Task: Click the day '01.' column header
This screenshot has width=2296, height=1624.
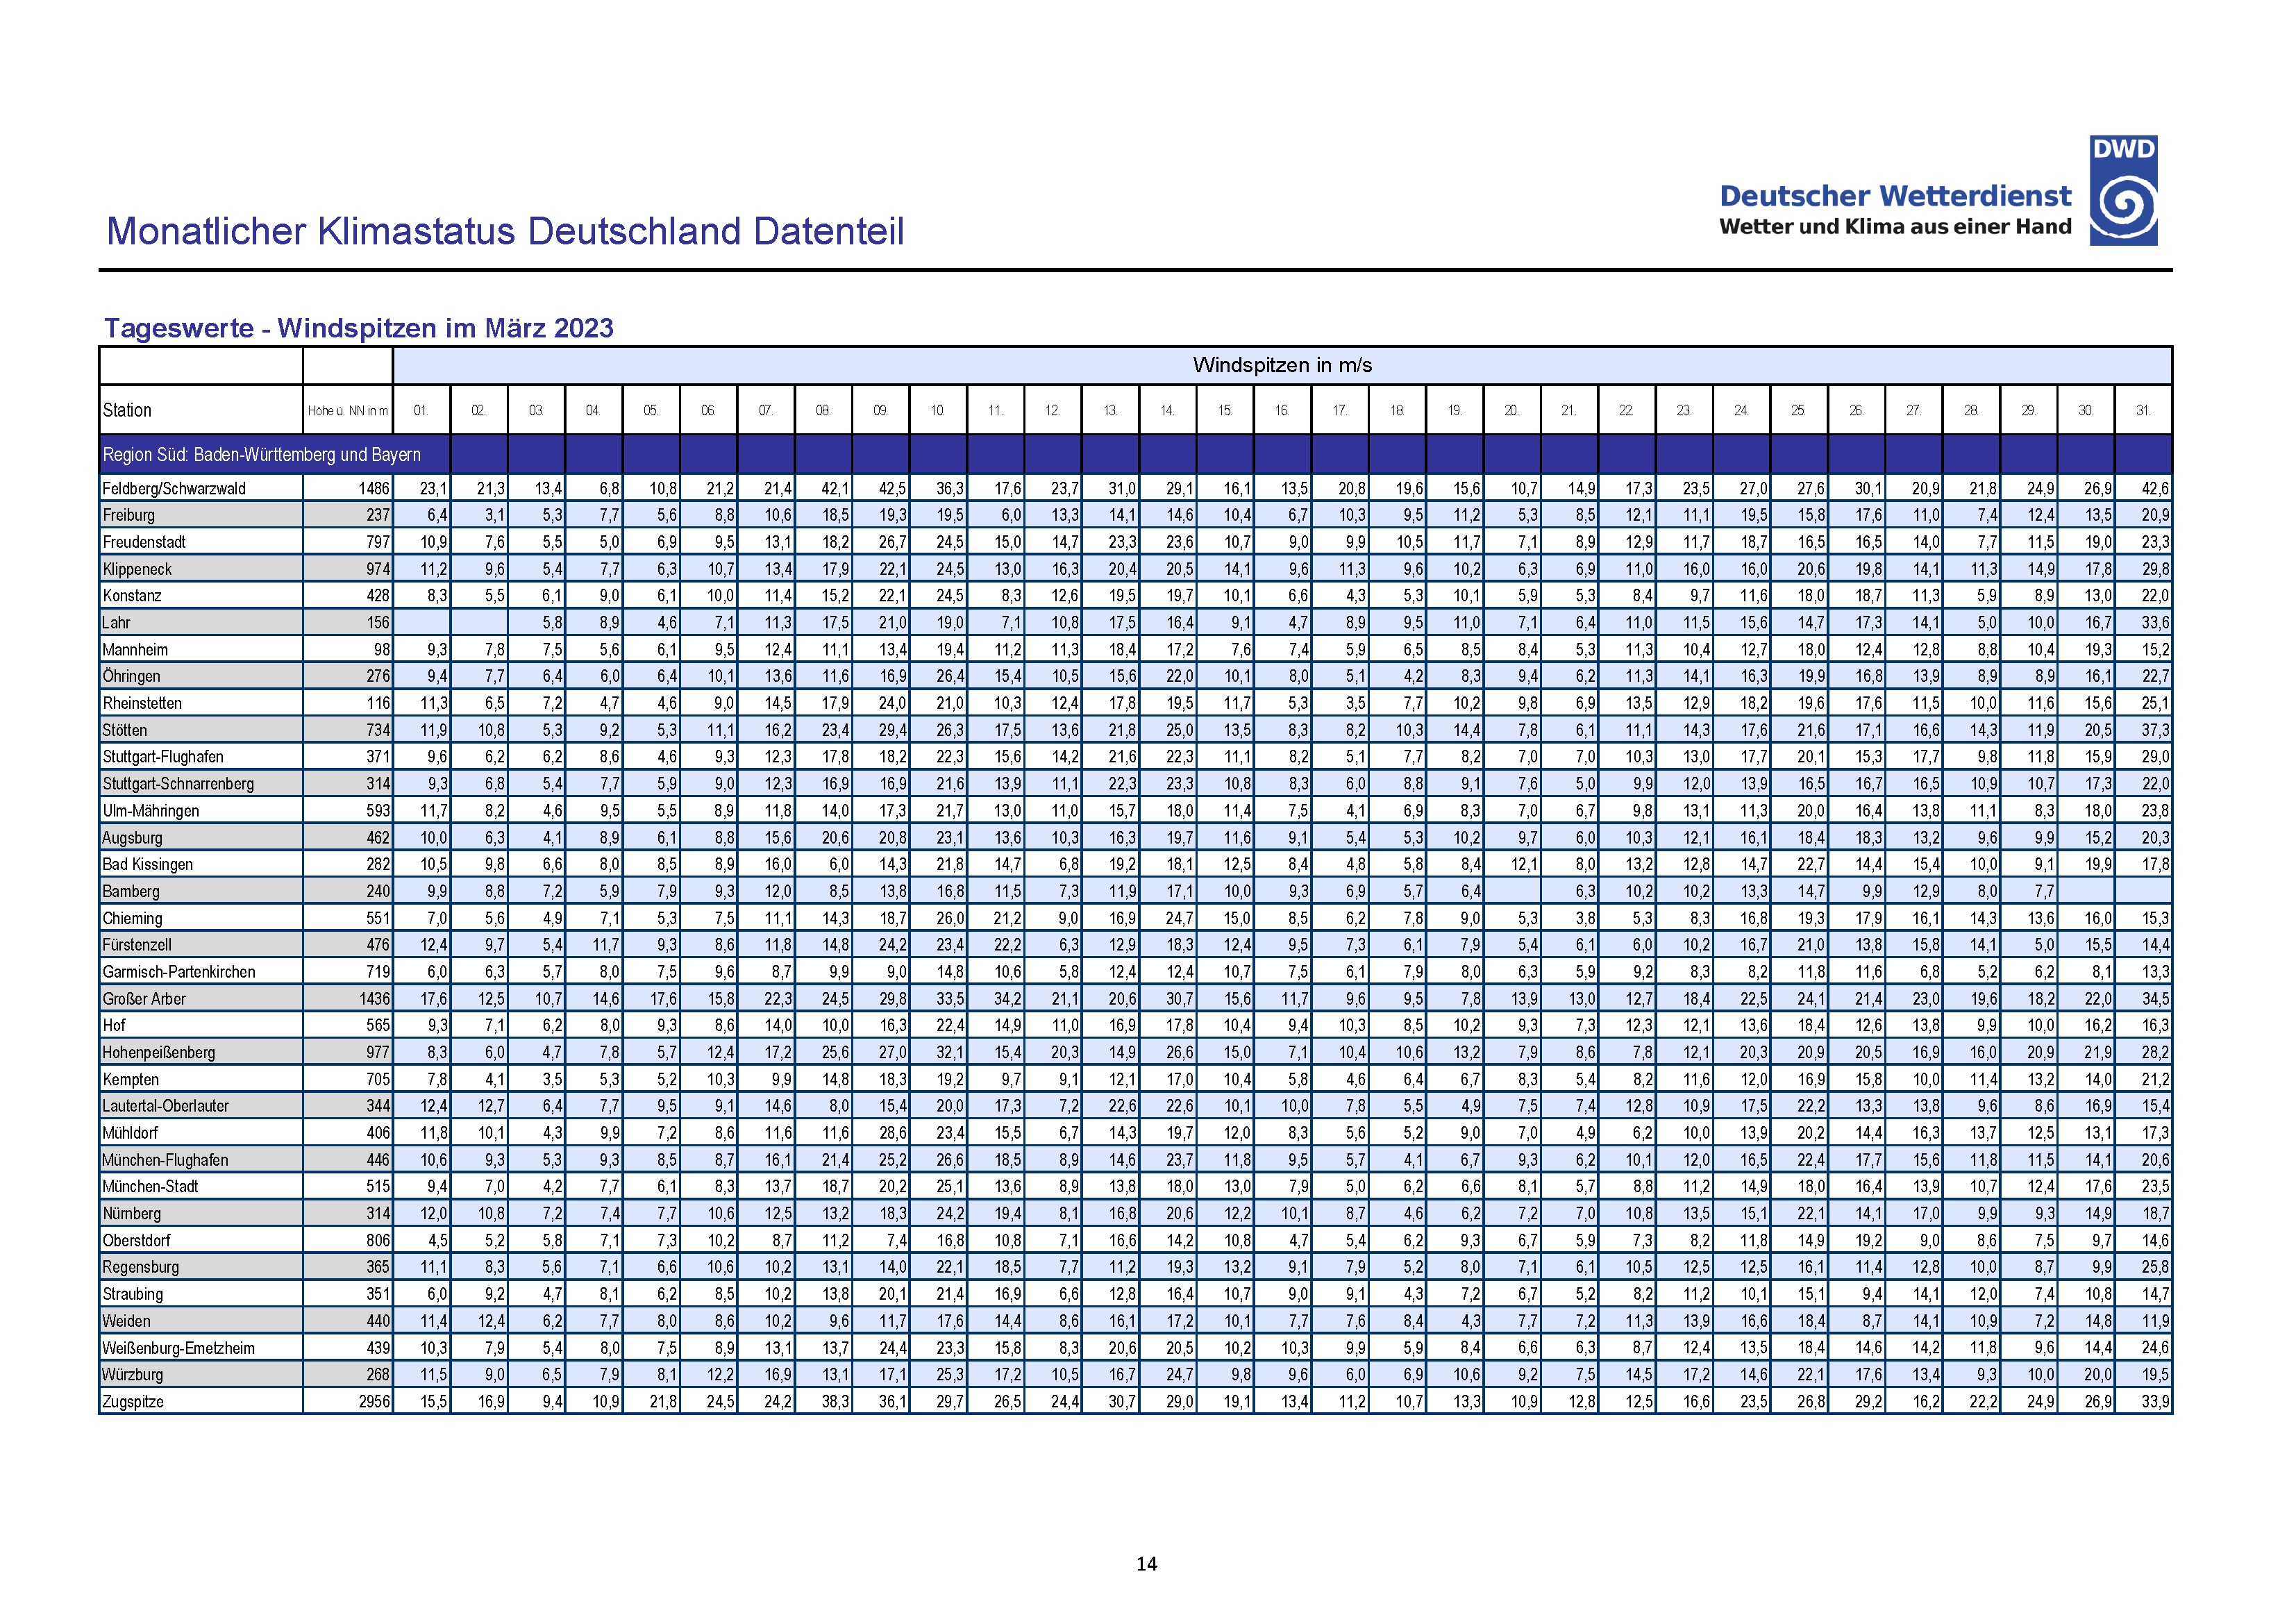Action: [x=421, y=410]
